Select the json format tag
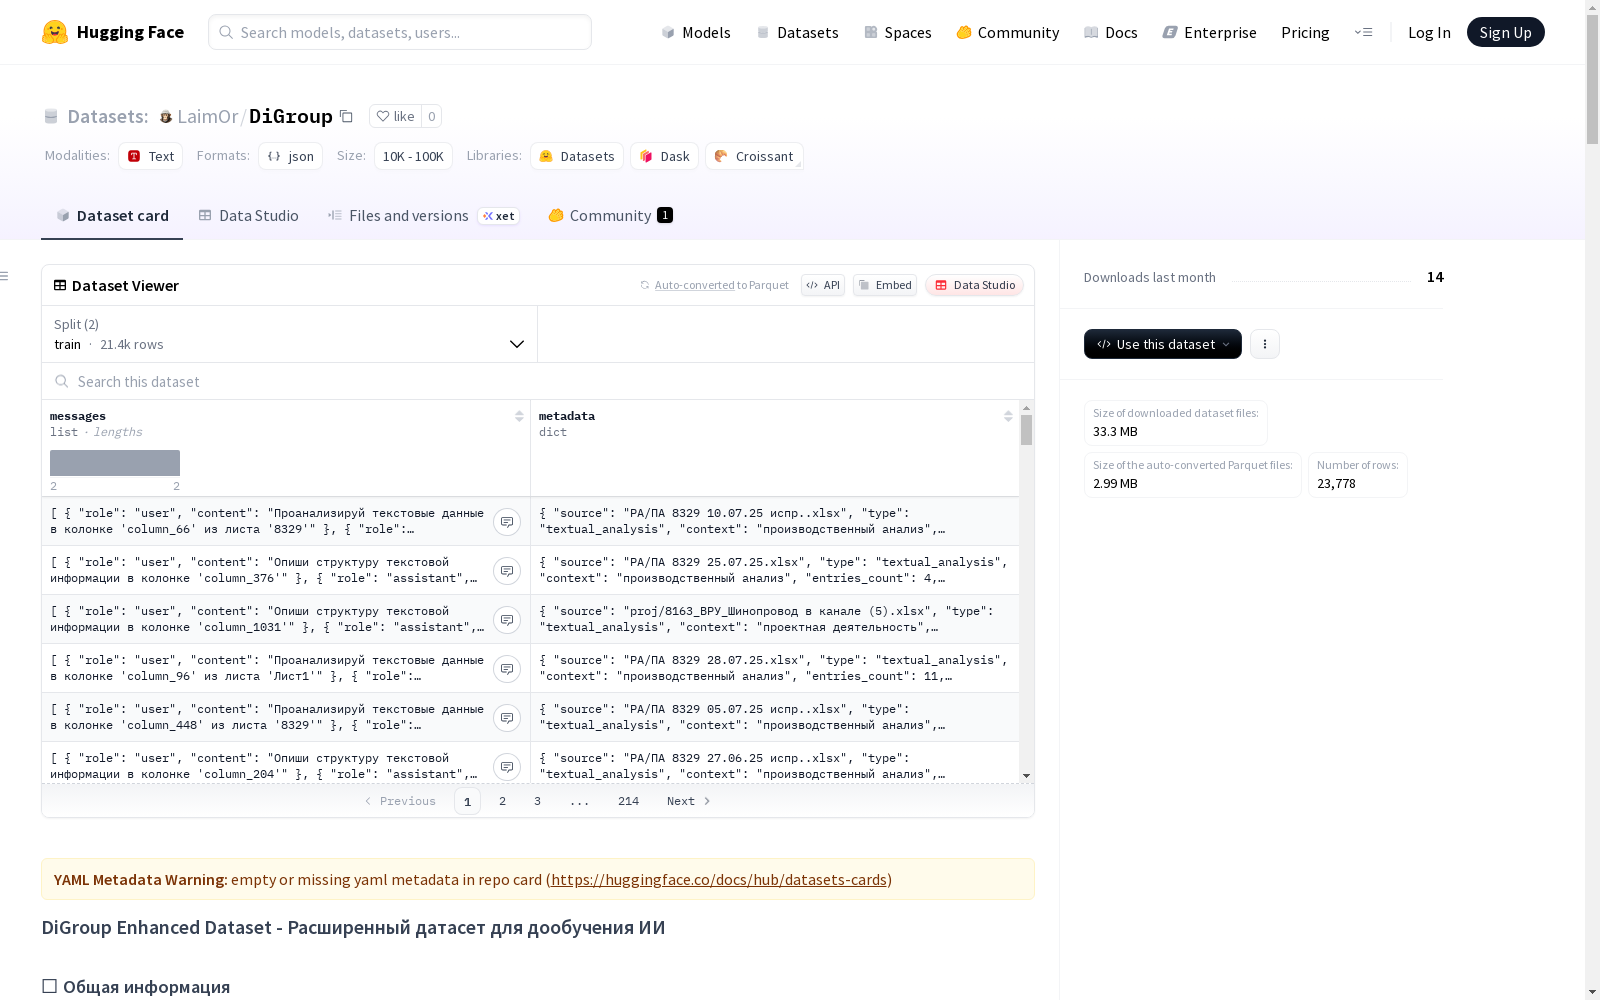The height and width of the screenshot is (1000, 1600). coord(291,156)
